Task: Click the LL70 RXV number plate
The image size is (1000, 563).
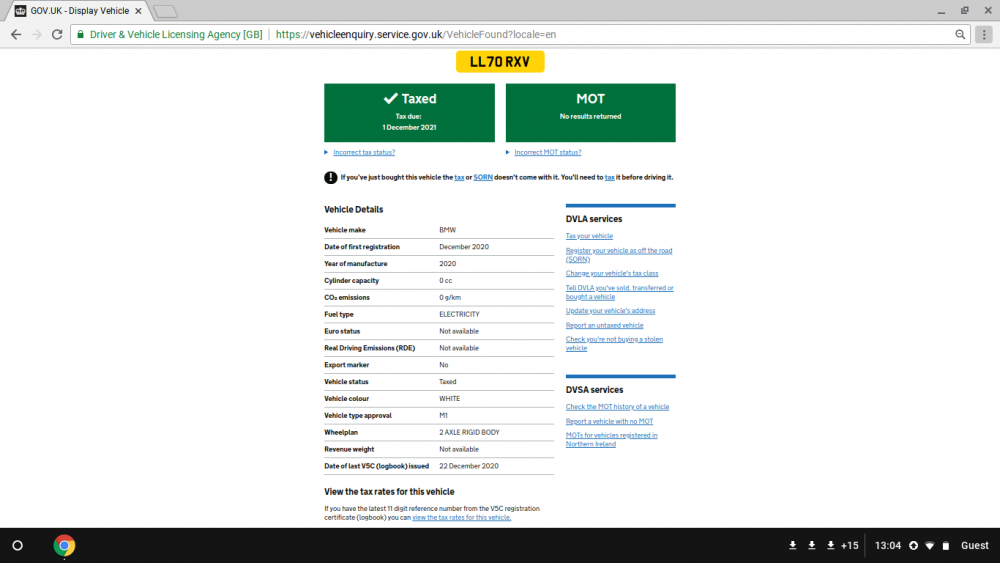Action: point(500,62)
